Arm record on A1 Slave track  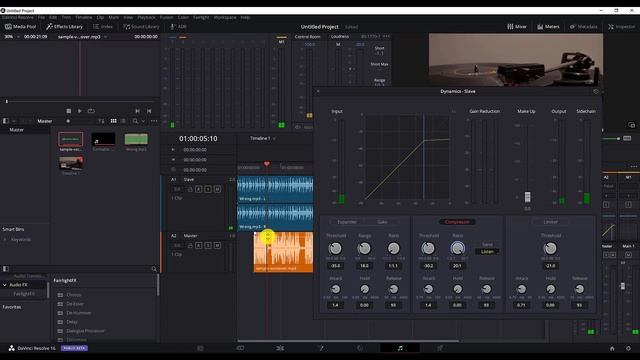[x=199, y=189]
